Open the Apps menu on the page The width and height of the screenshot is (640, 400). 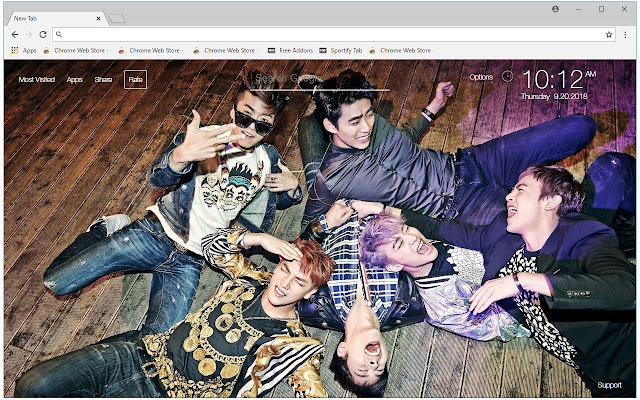click(74, 80)
